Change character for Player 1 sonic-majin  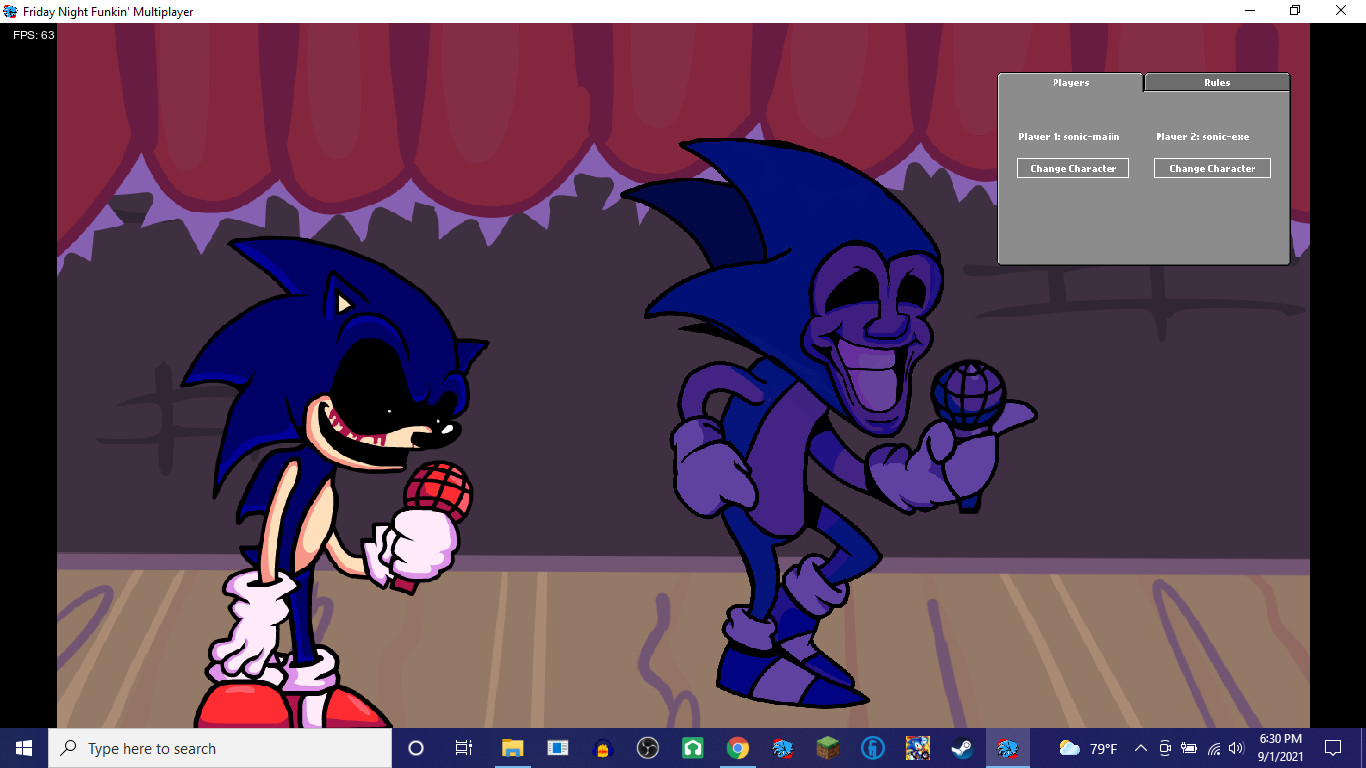(x=1073, y=169)
